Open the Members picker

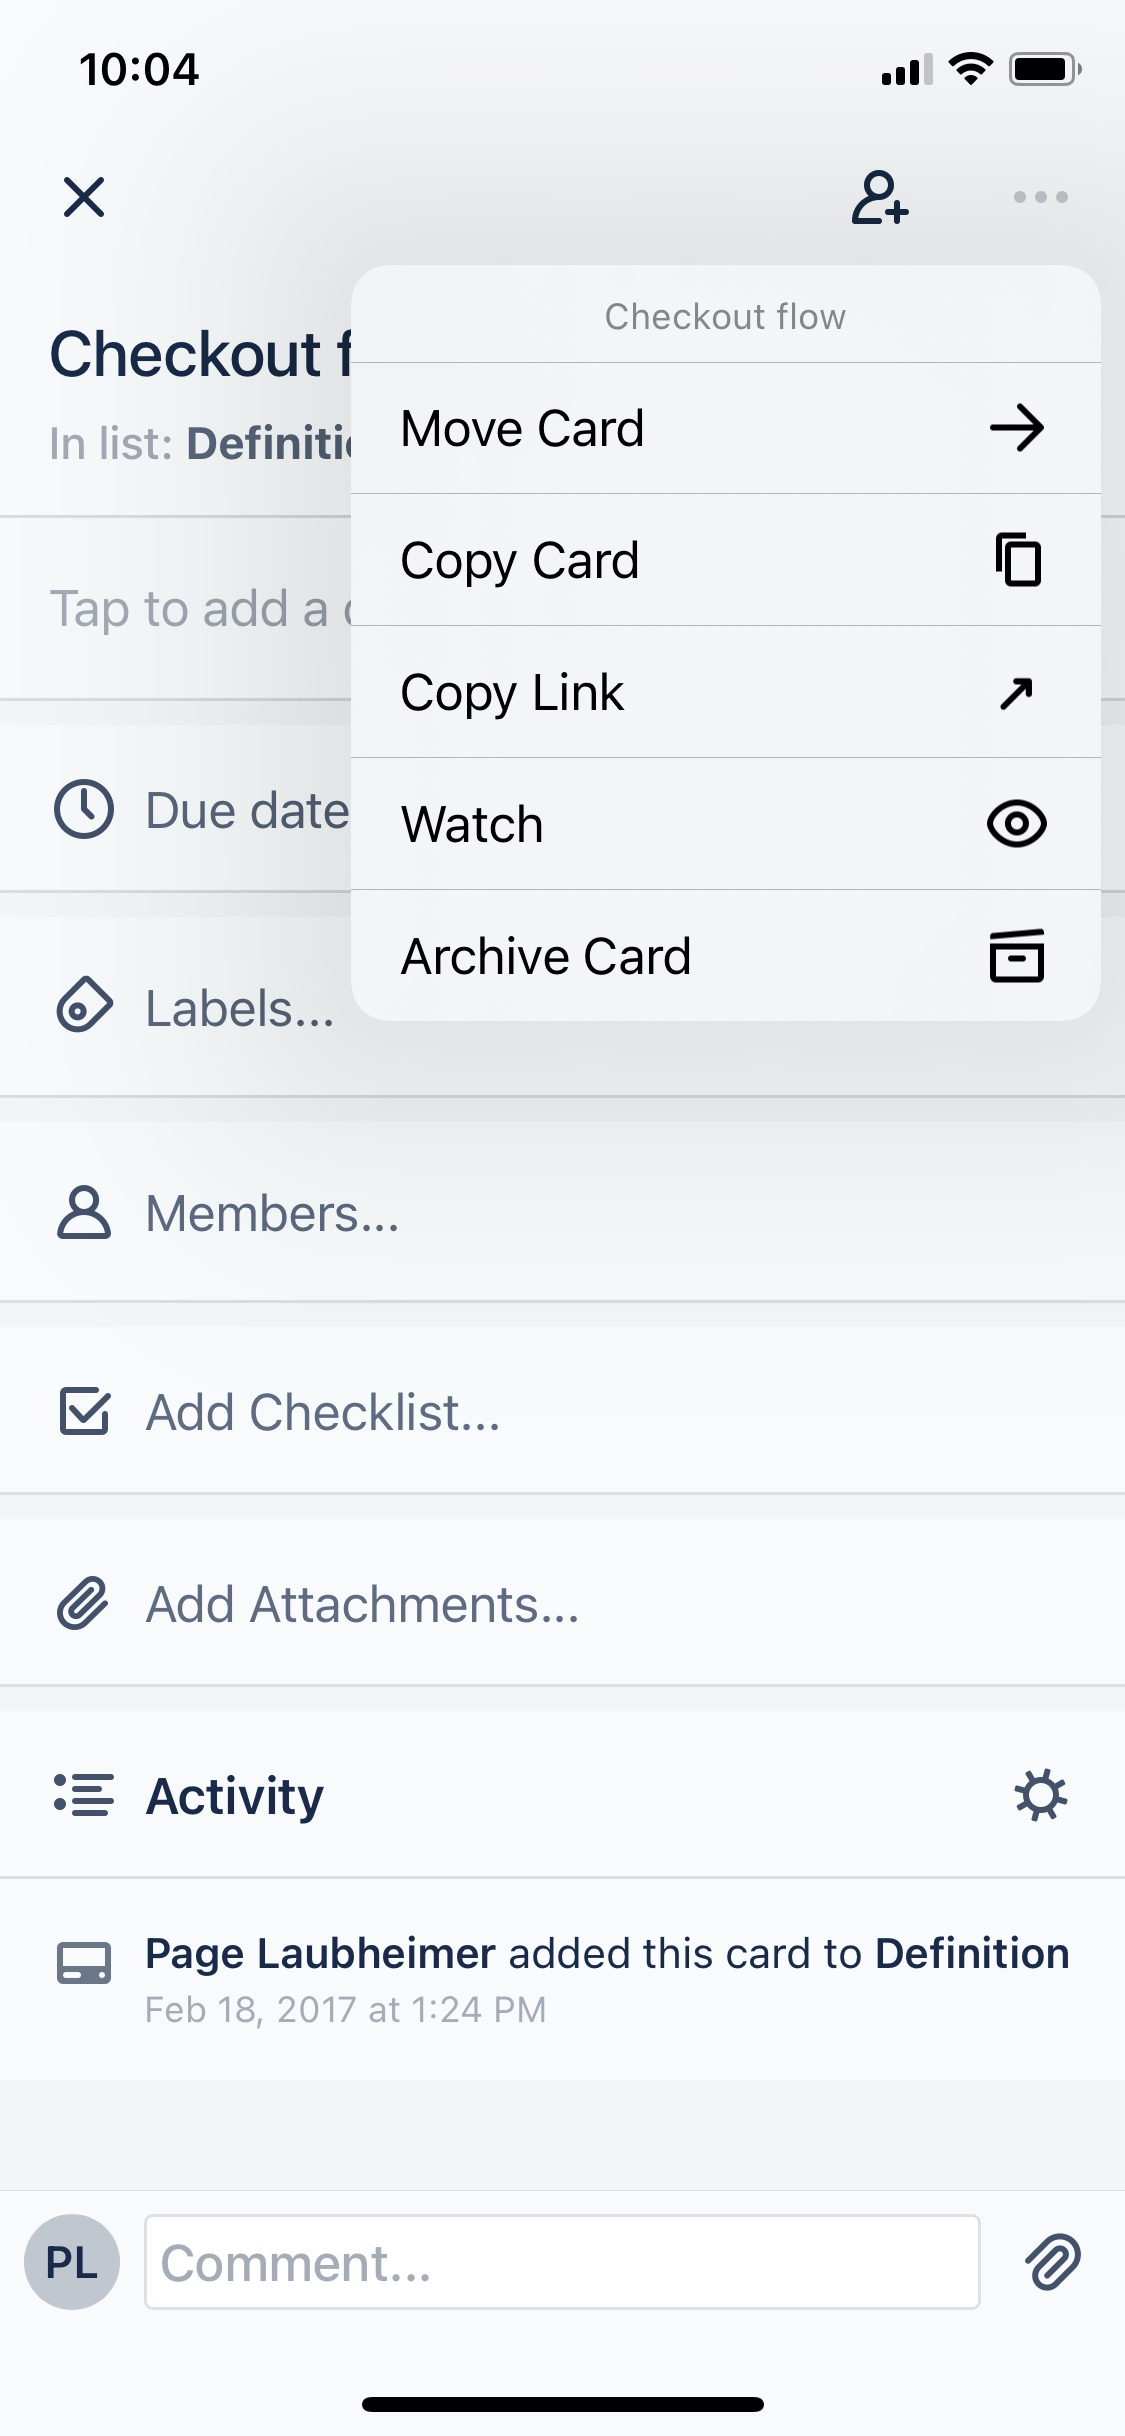click(272, 1214)
